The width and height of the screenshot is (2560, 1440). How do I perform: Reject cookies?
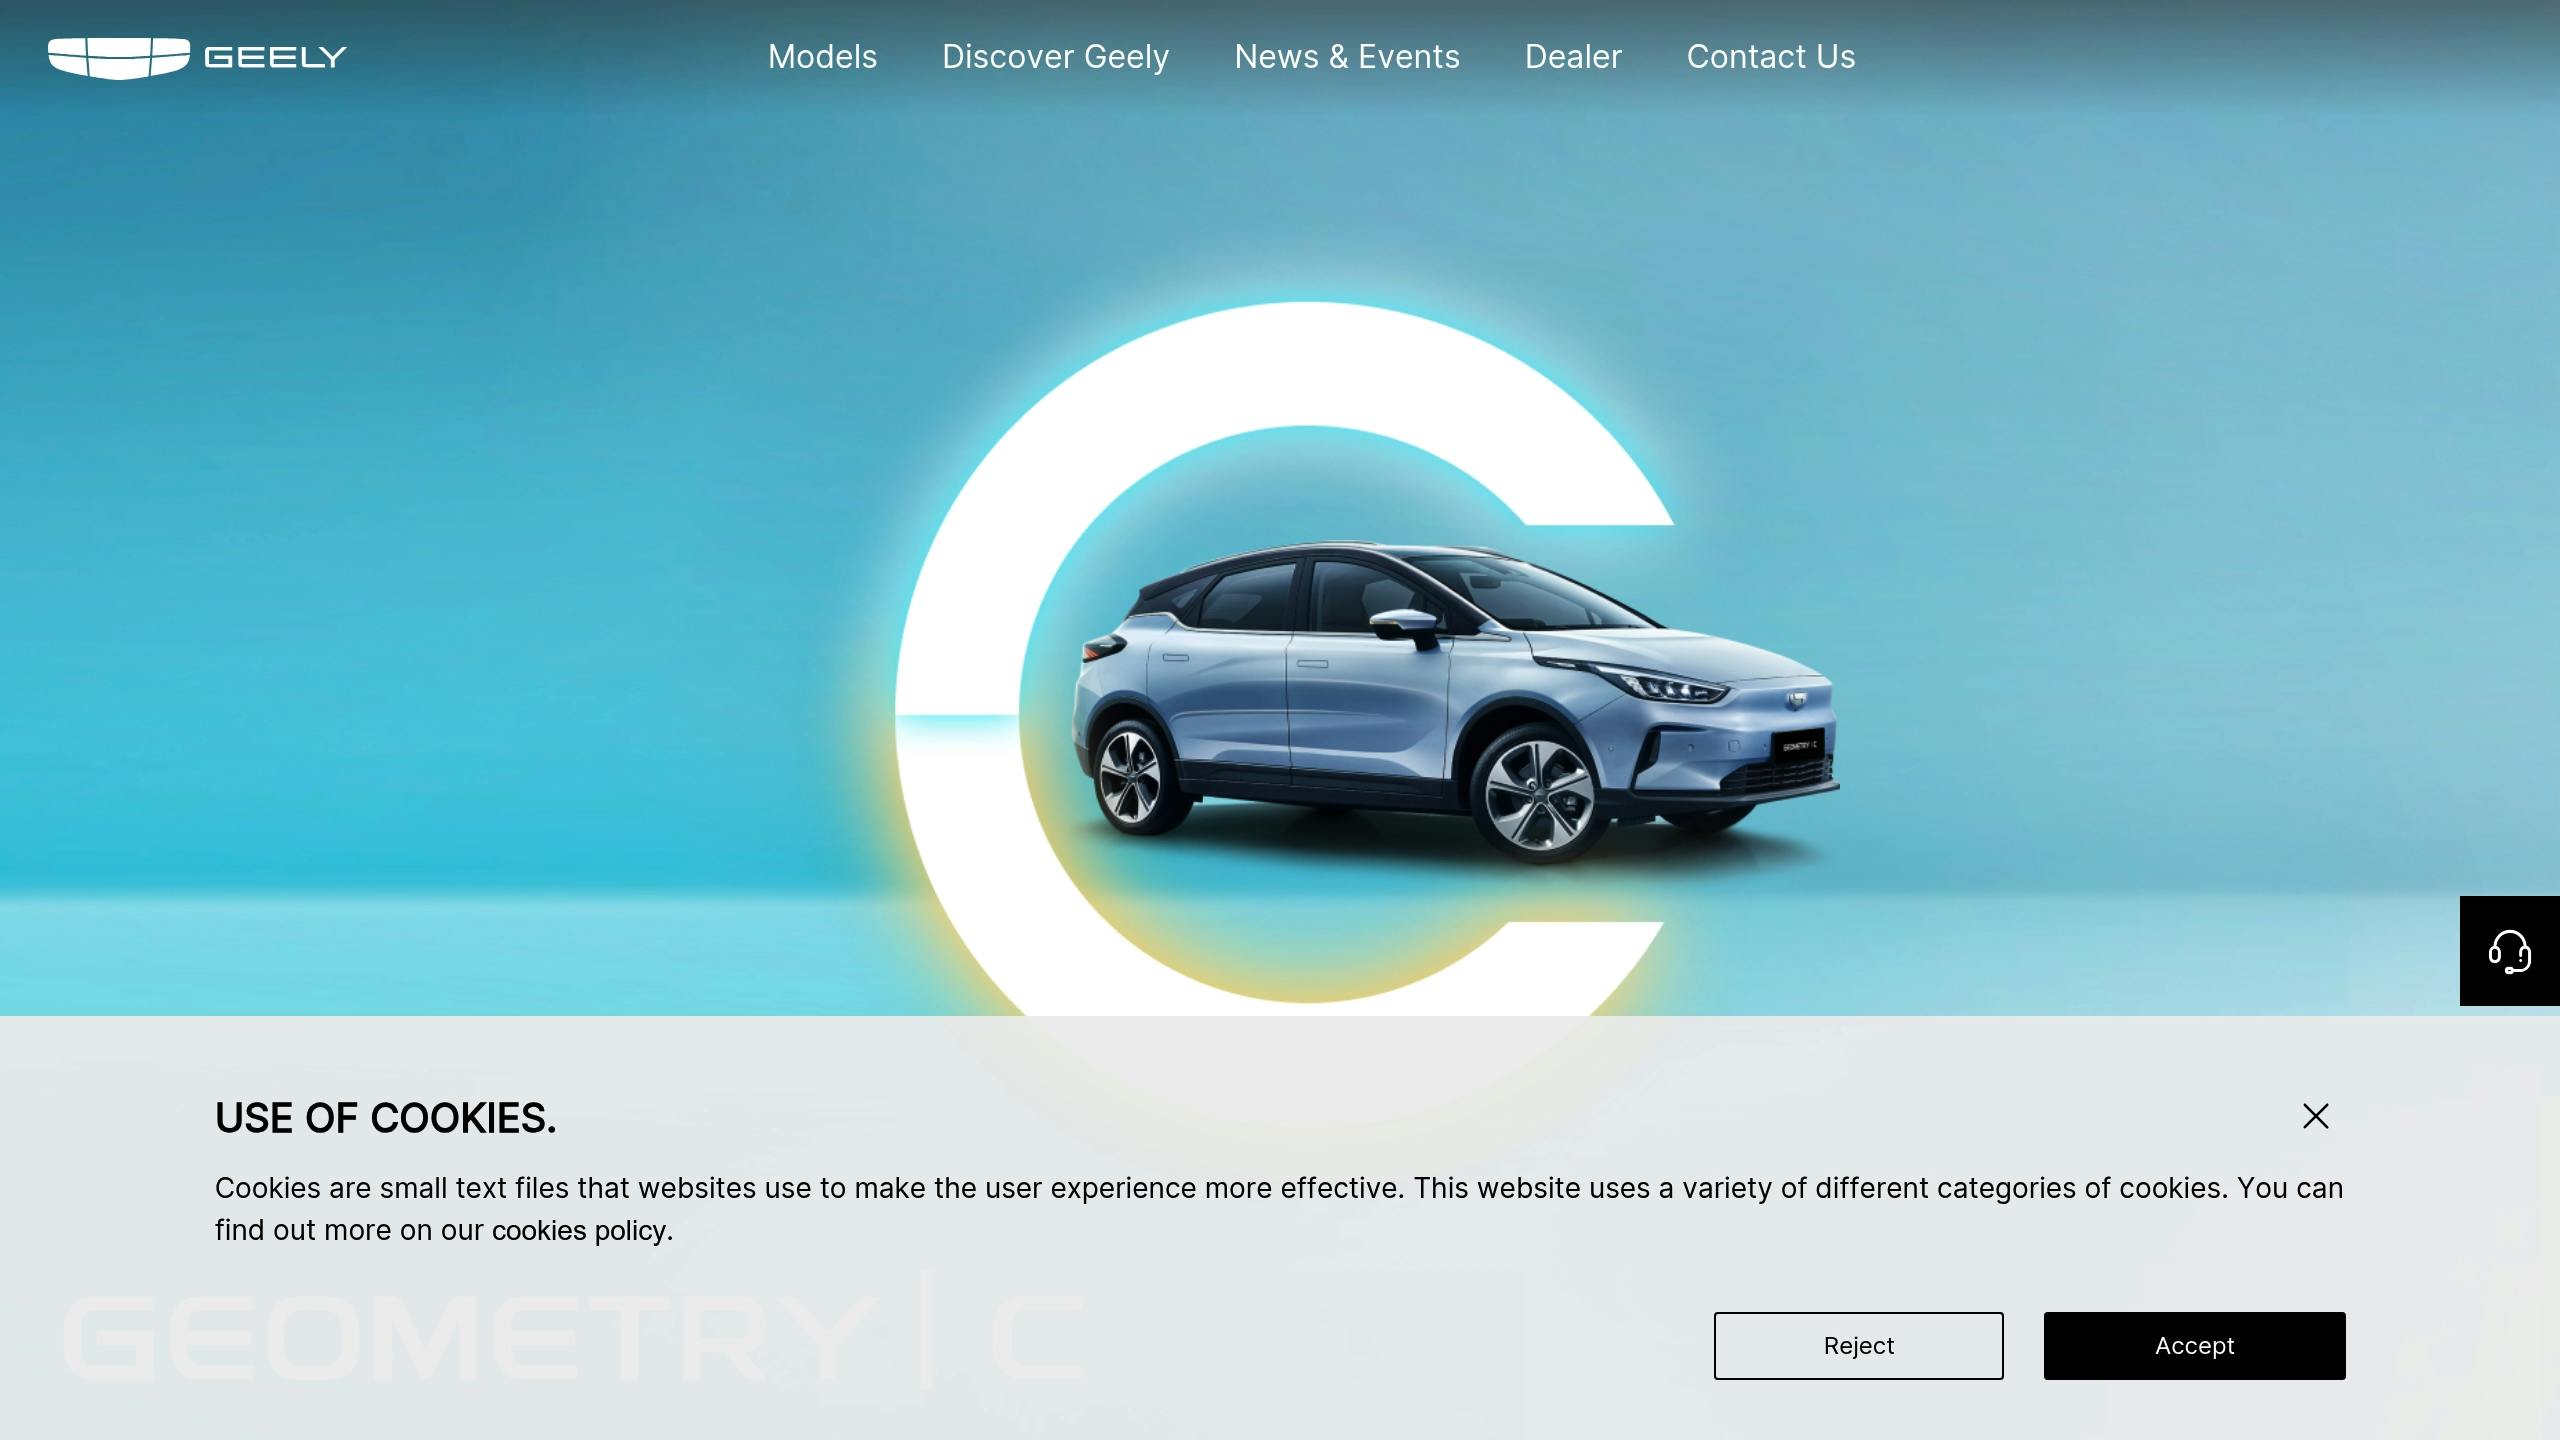pos(1858,1346)
